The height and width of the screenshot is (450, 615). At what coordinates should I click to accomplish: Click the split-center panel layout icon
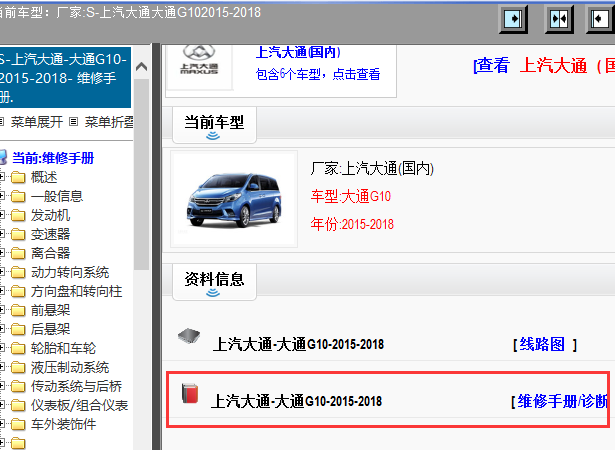(559, 18)
